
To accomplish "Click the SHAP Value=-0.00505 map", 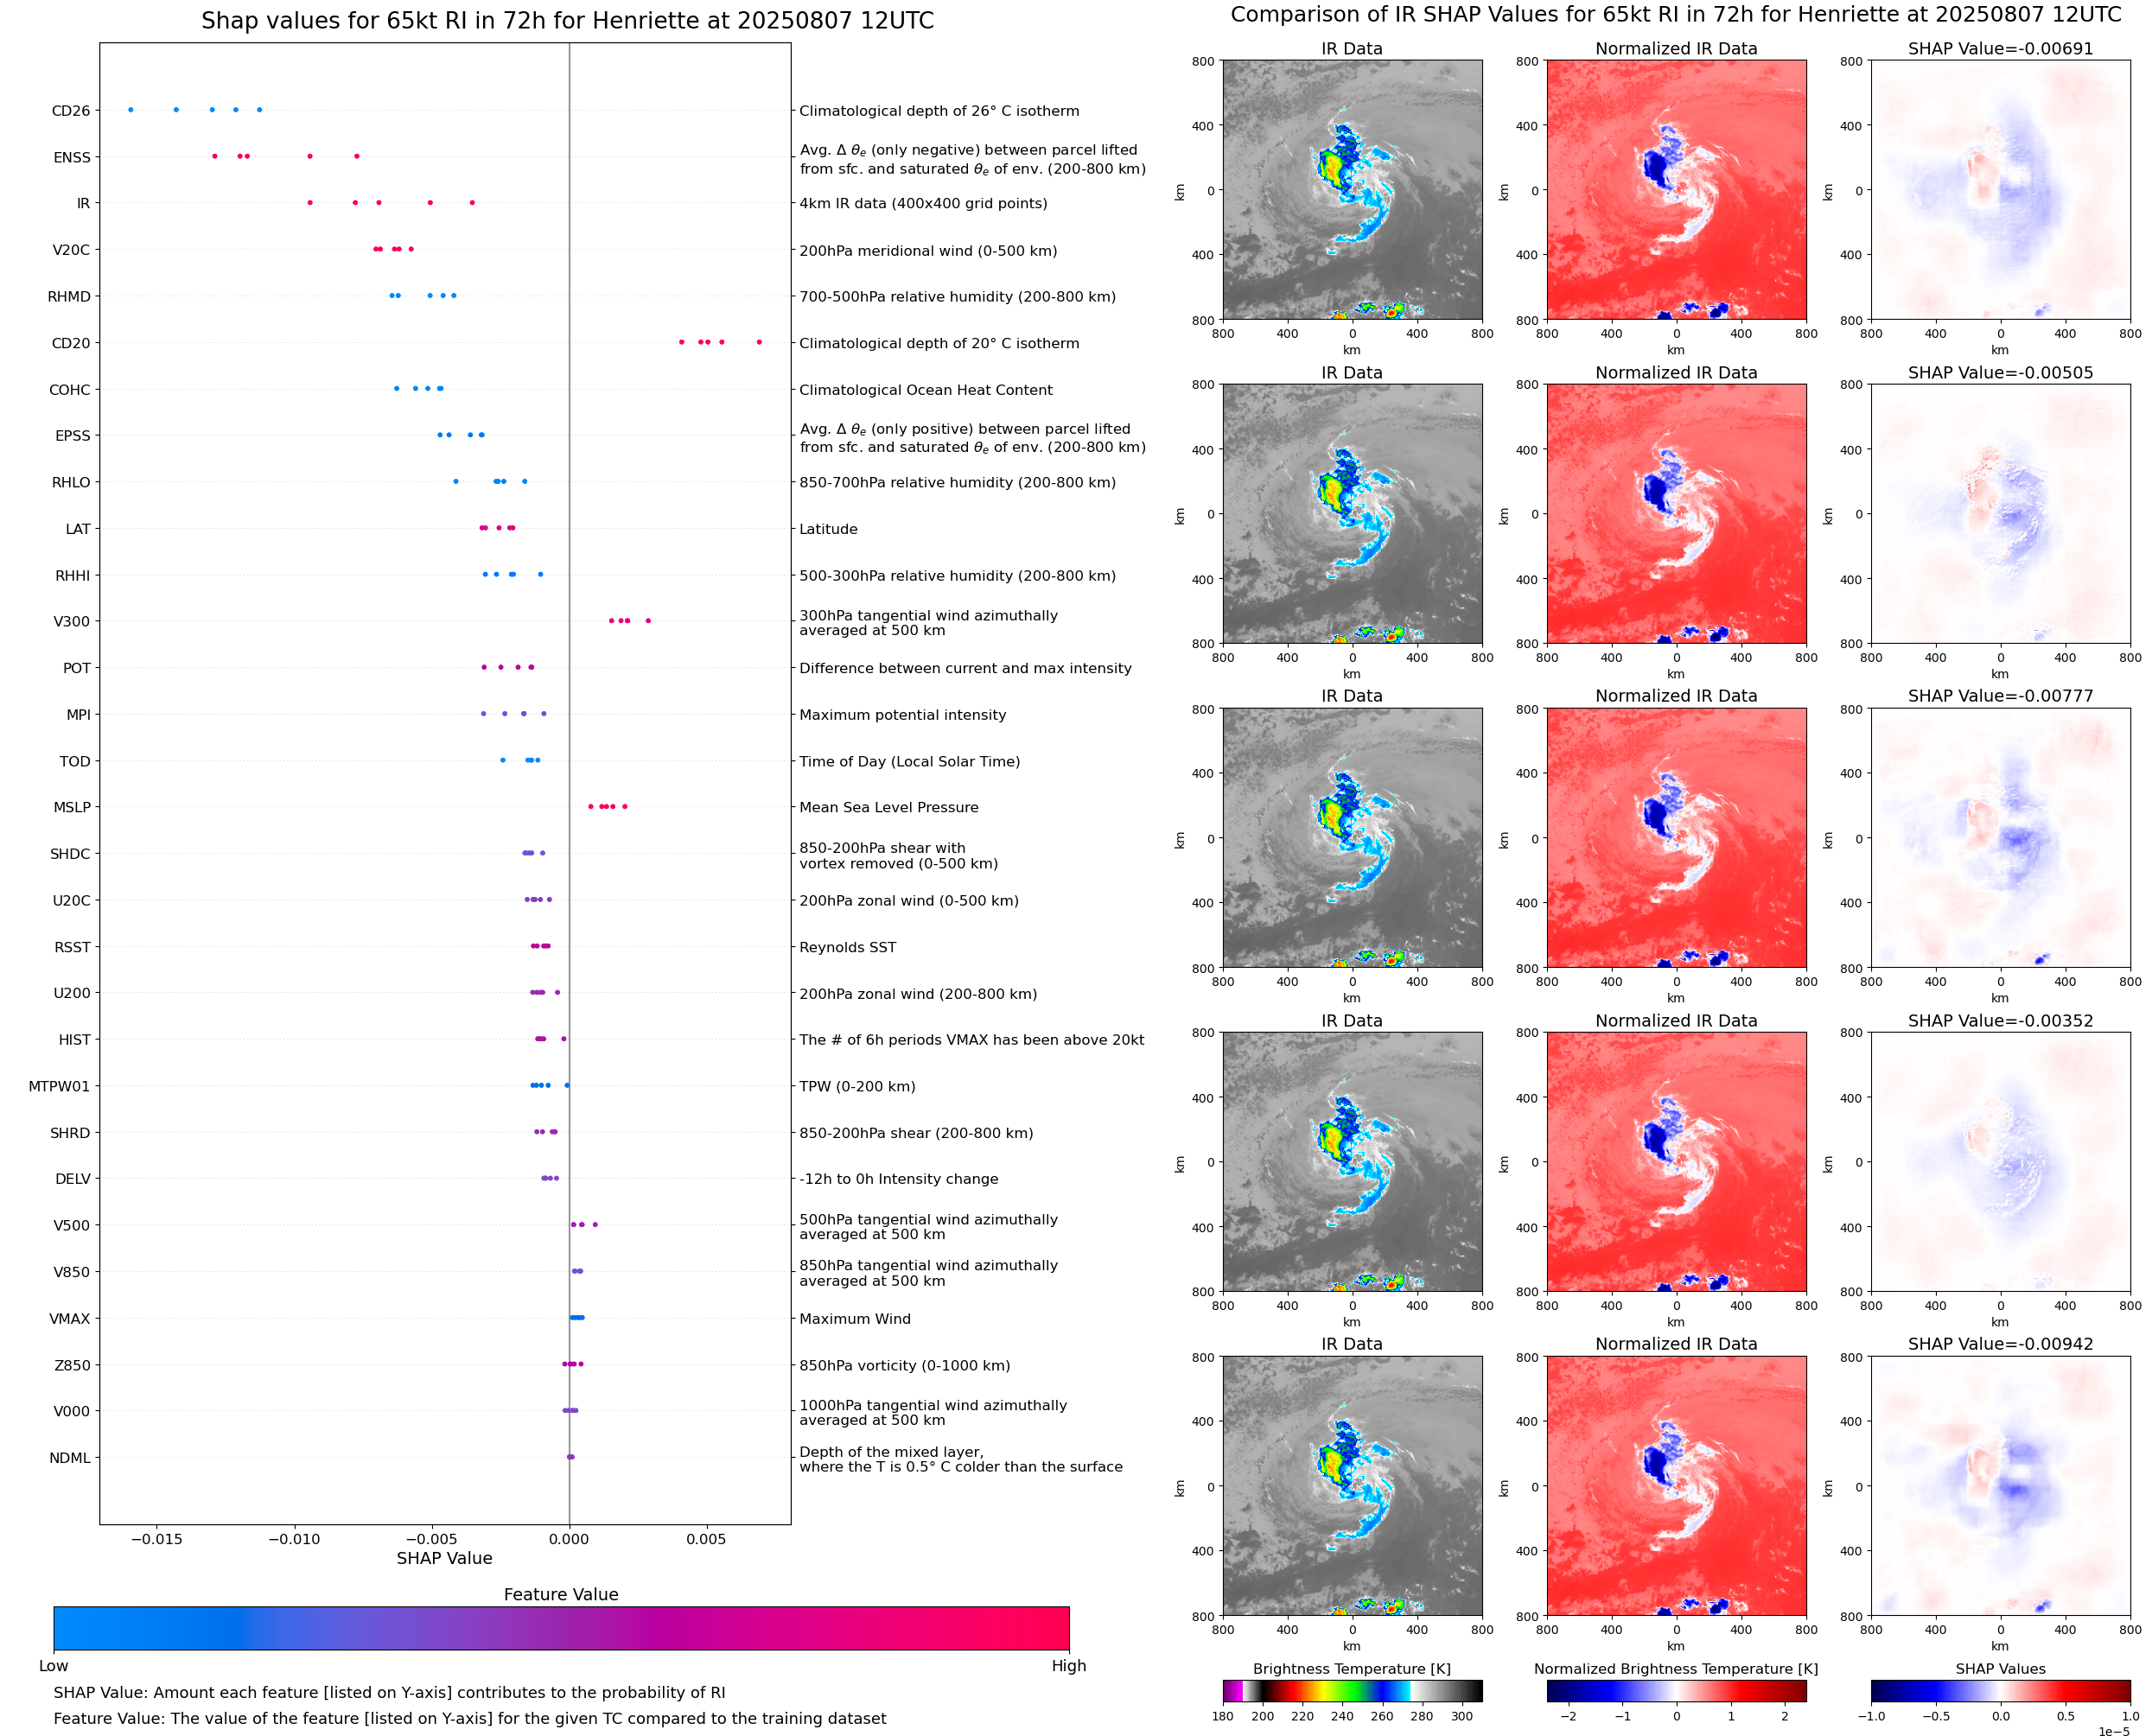I will click(x=2000, y=514).
